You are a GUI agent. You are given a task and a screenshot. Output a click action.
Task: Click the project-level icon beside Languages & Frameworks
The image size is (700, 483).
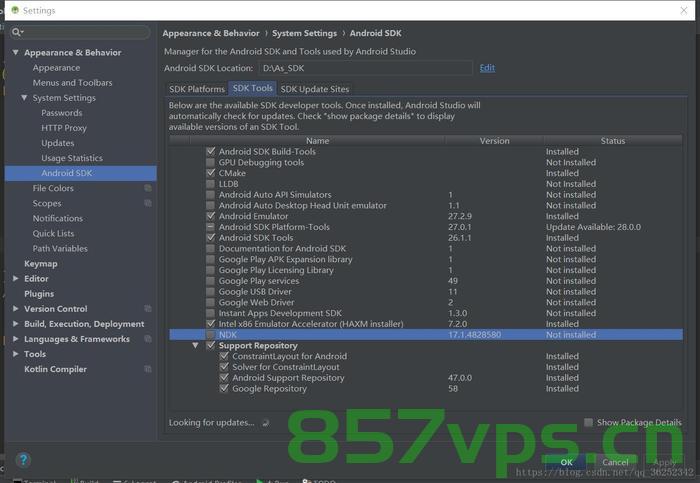[x=148, y=339]
